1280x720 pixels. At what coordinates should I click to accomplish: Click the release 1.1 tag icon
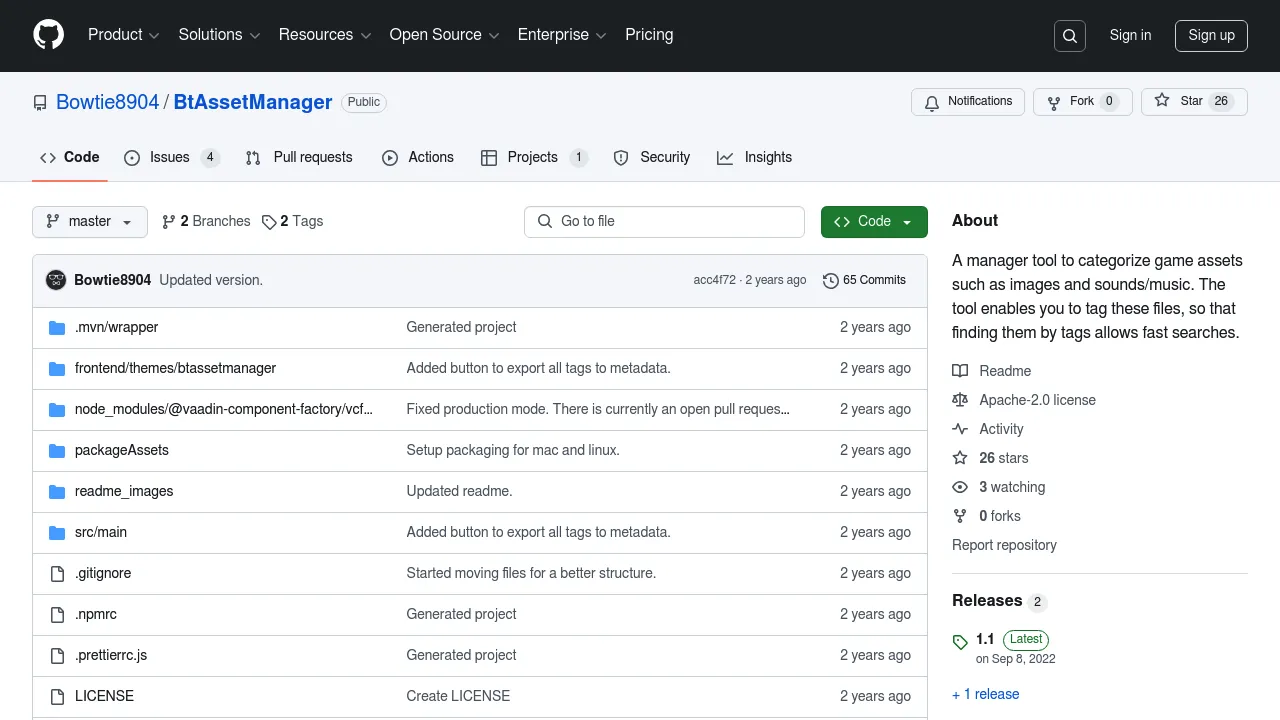960,642
